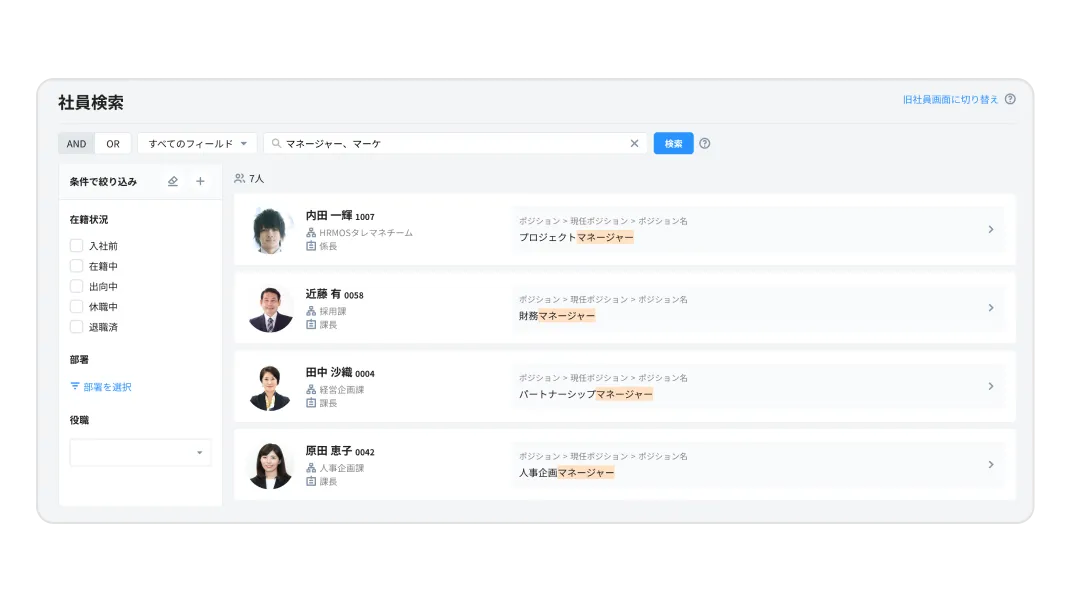Screen dimensions: 1072x603
Task: Click the plus icon to add filter condition
Action: (200, 180)
